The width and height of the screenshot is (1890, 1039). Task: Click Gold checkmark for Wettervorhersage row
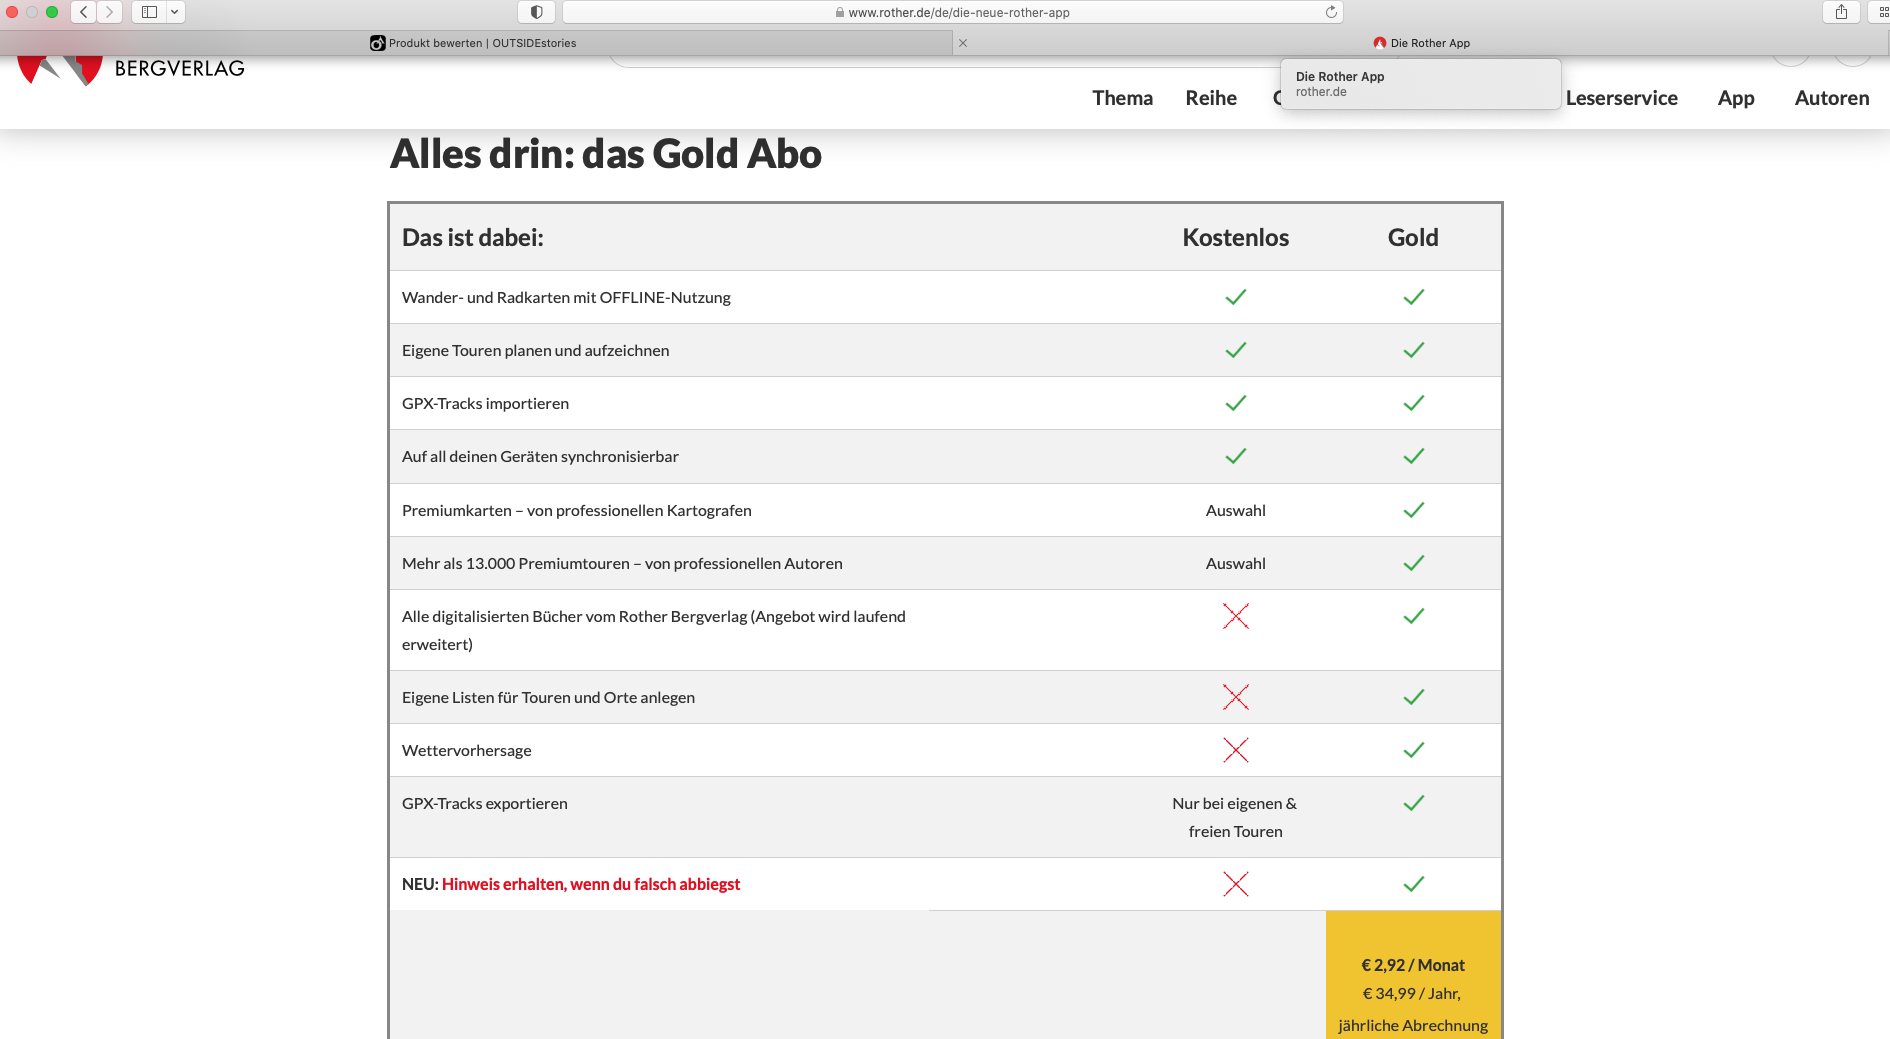coord(1414,750)
